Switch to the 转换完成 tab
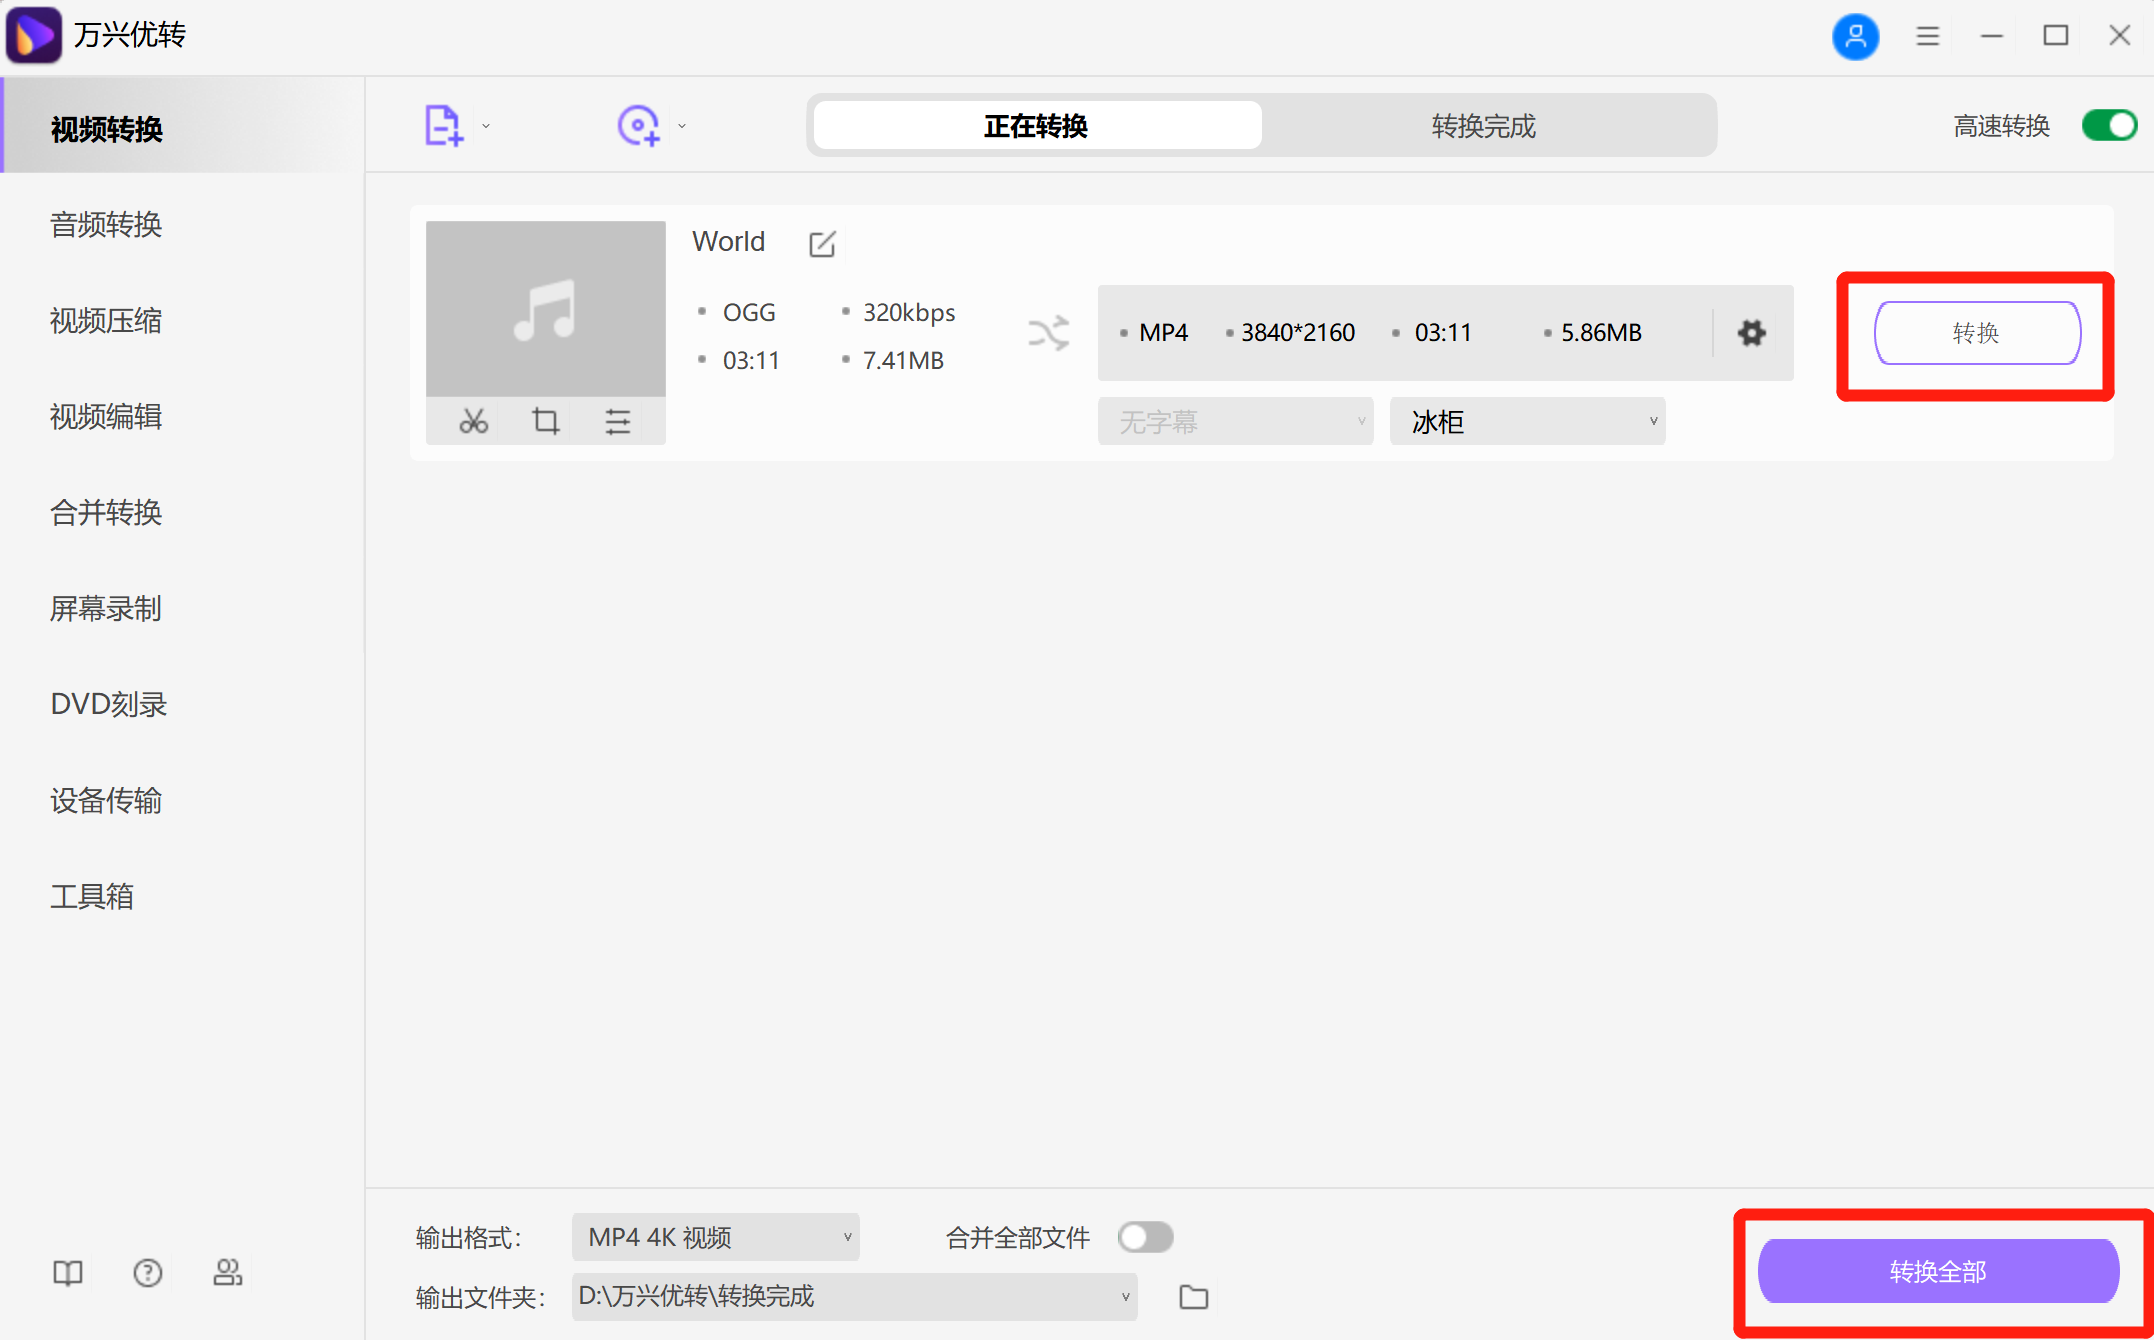The height and width of the screenshot is (1340, 2154). pyautogui.click(x=1482, y=126)
